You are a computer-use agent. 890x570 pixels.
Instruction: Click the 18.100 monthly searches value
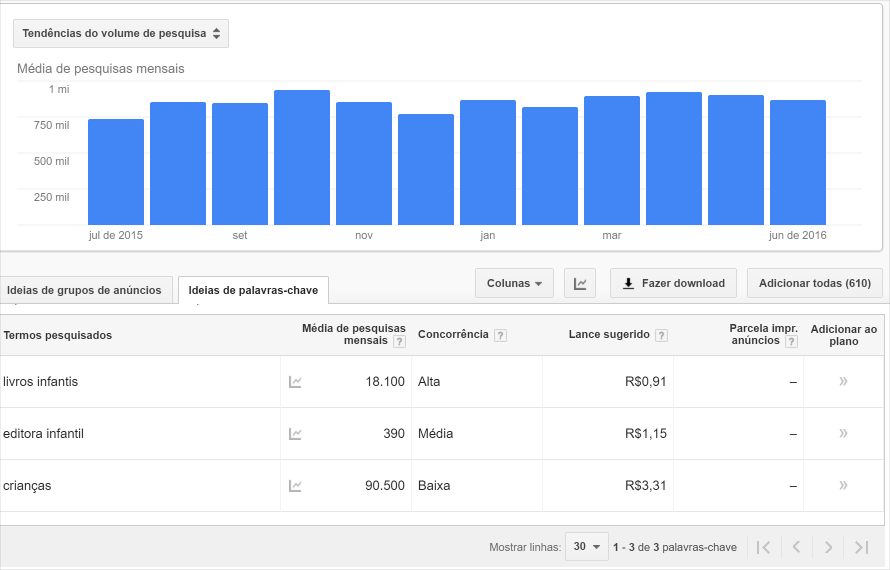coord(385,382)
